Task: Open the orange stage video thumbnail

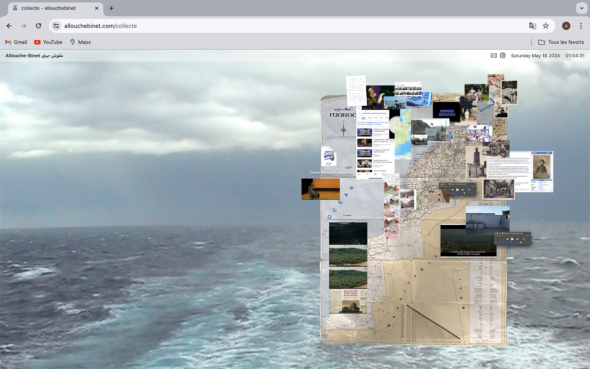Action: (x=321, y=189)
